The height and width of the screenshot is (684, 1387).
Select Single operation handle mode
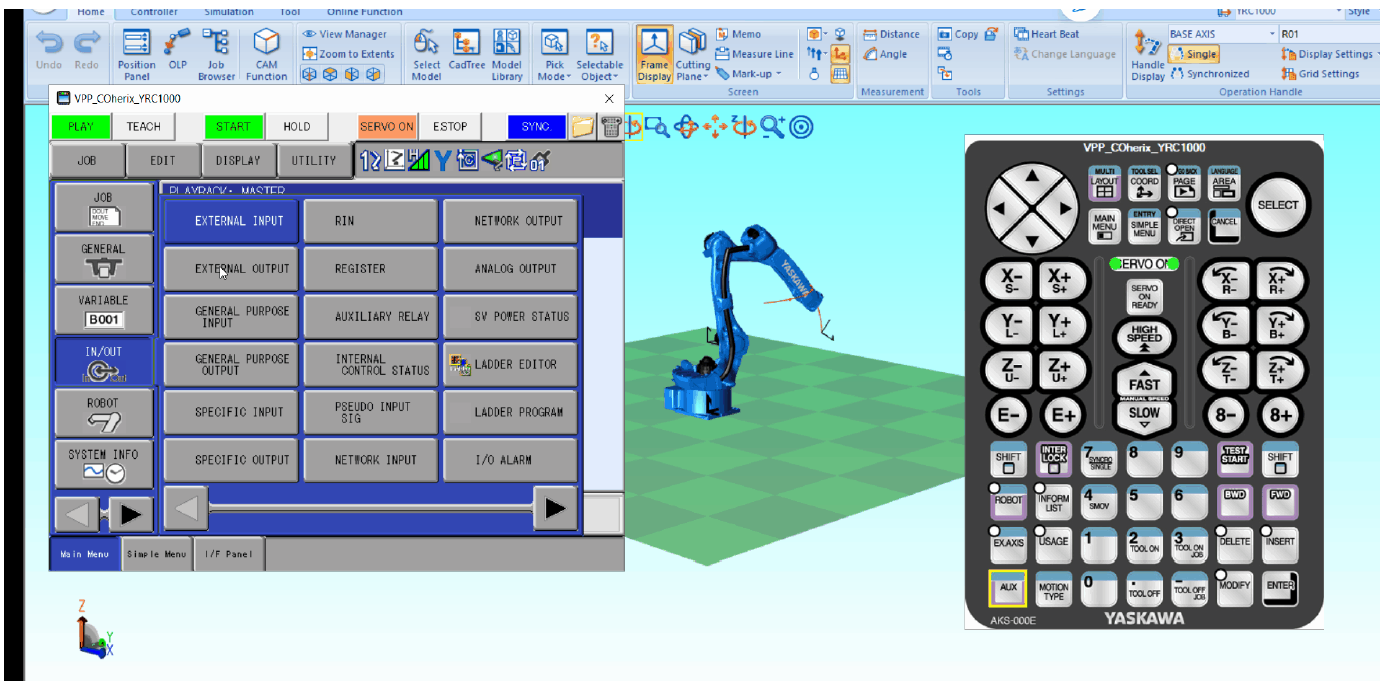1193,54
